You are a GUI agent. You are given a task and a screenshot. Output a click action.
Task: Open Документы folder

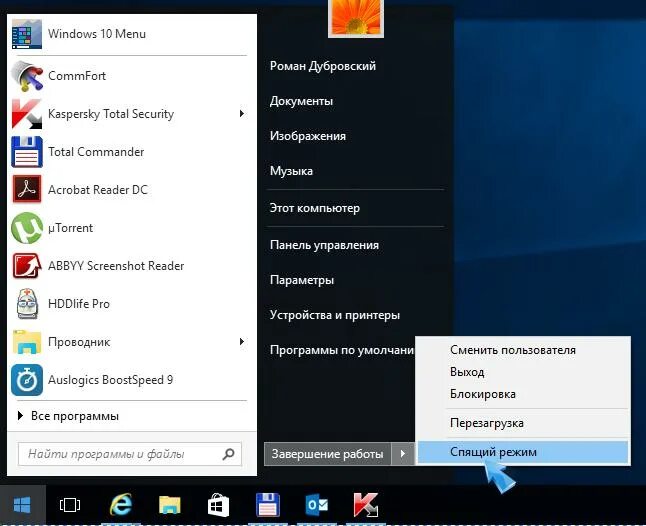(x=301, y=101)
